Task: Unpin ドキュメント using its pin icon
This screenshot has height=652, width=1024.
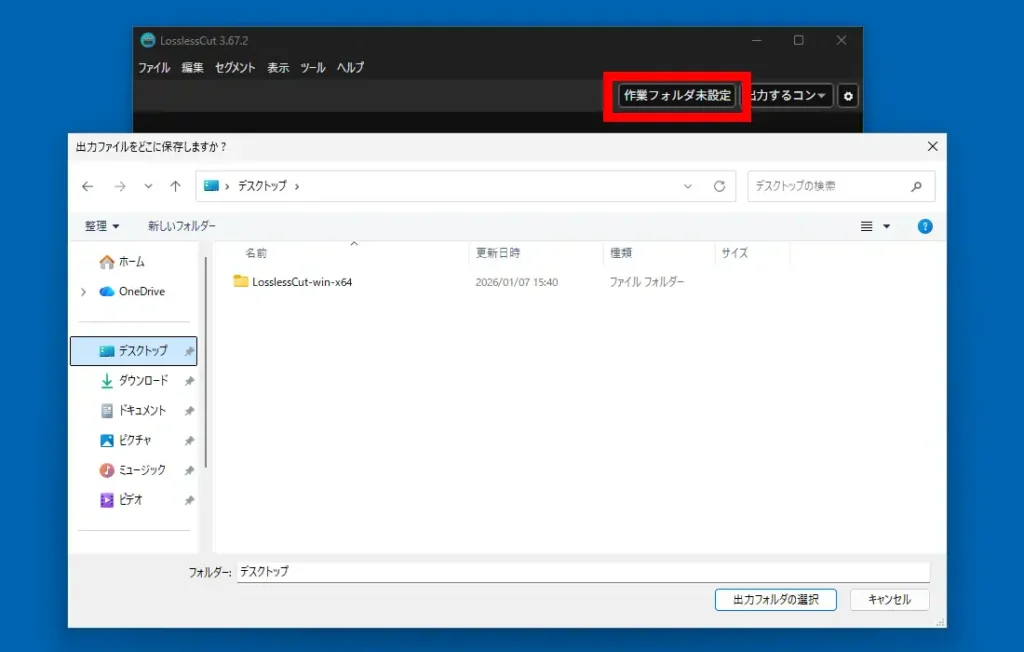Action: tap(189, 410)
